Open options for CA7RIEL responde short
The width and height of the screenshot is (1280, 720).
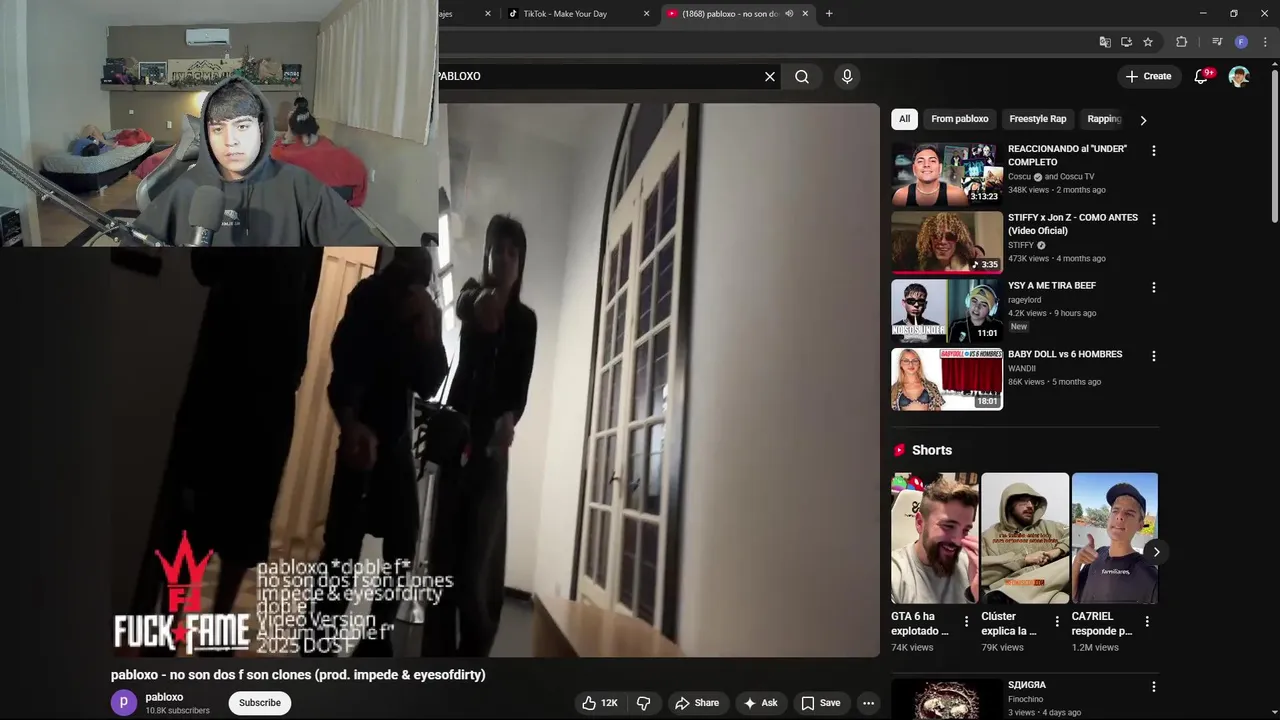coord(1147,622)
